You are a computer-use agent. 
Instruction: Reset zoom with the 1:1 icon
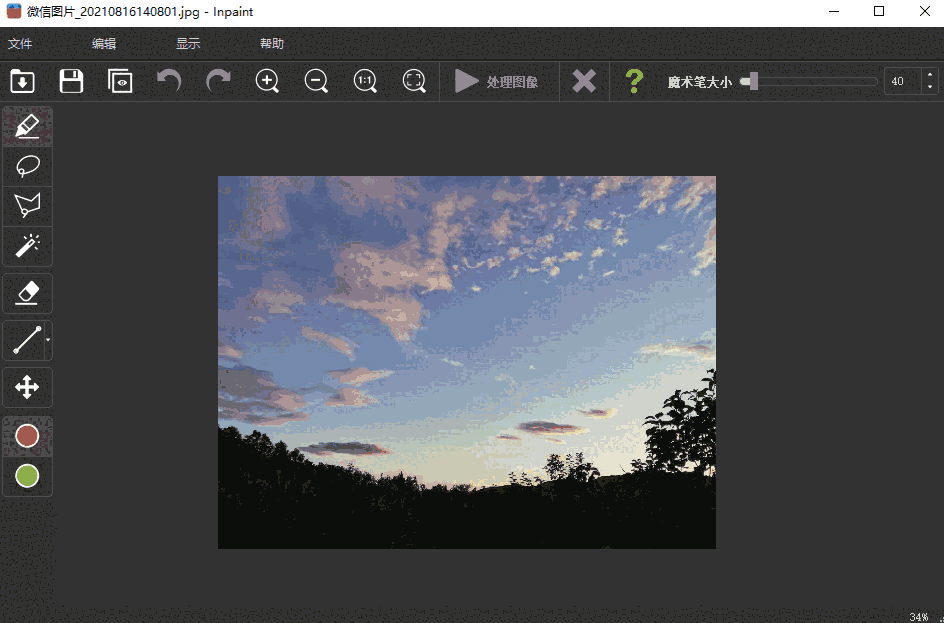tap(365, 81)
